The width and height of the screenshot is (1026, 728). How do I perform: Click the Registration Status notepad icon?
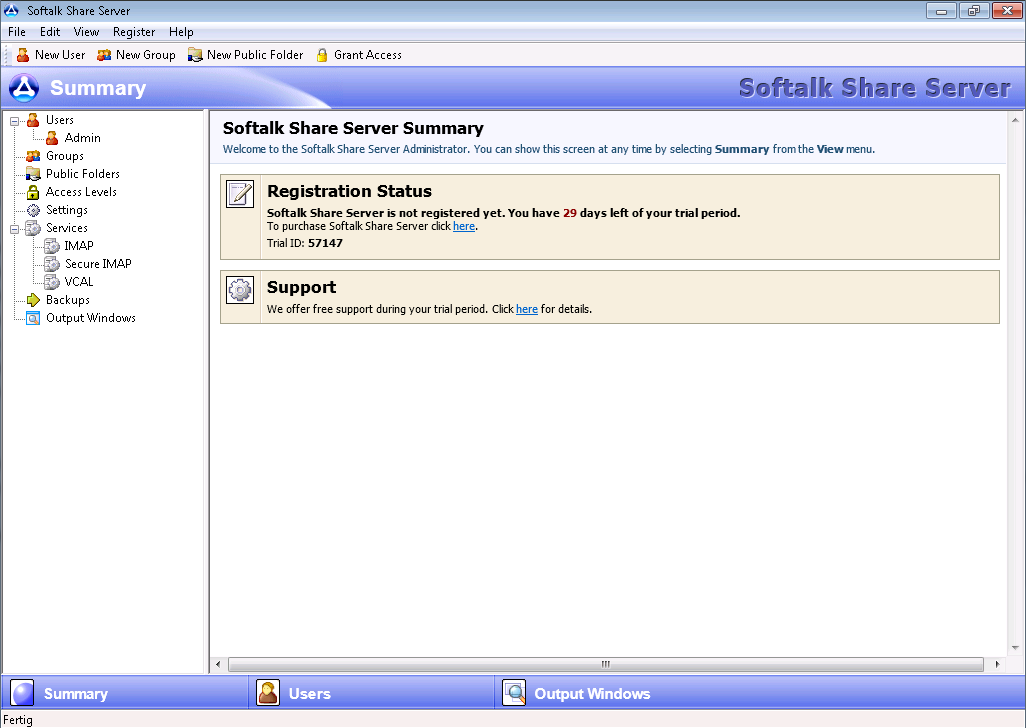tap(240, 194)
